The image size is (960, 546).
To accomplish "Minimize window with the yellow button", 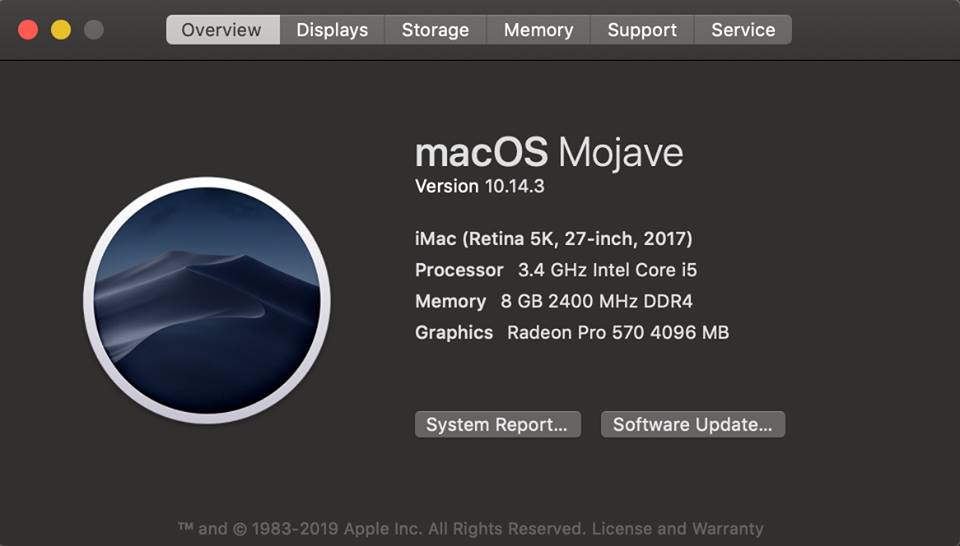I will 61,29.
